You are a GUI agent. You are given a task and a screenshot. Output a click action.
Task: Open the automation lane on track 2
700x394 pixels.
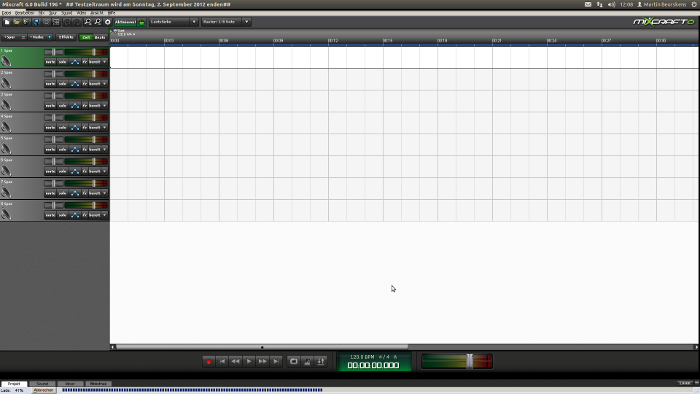75,84
